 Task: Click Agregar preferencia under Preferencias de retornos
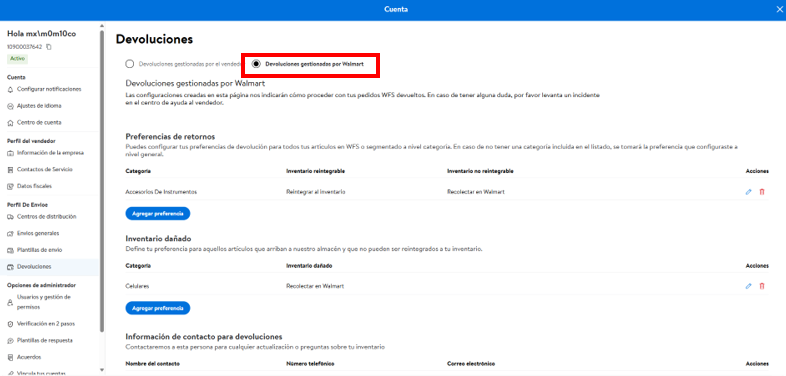coord(158,214)
